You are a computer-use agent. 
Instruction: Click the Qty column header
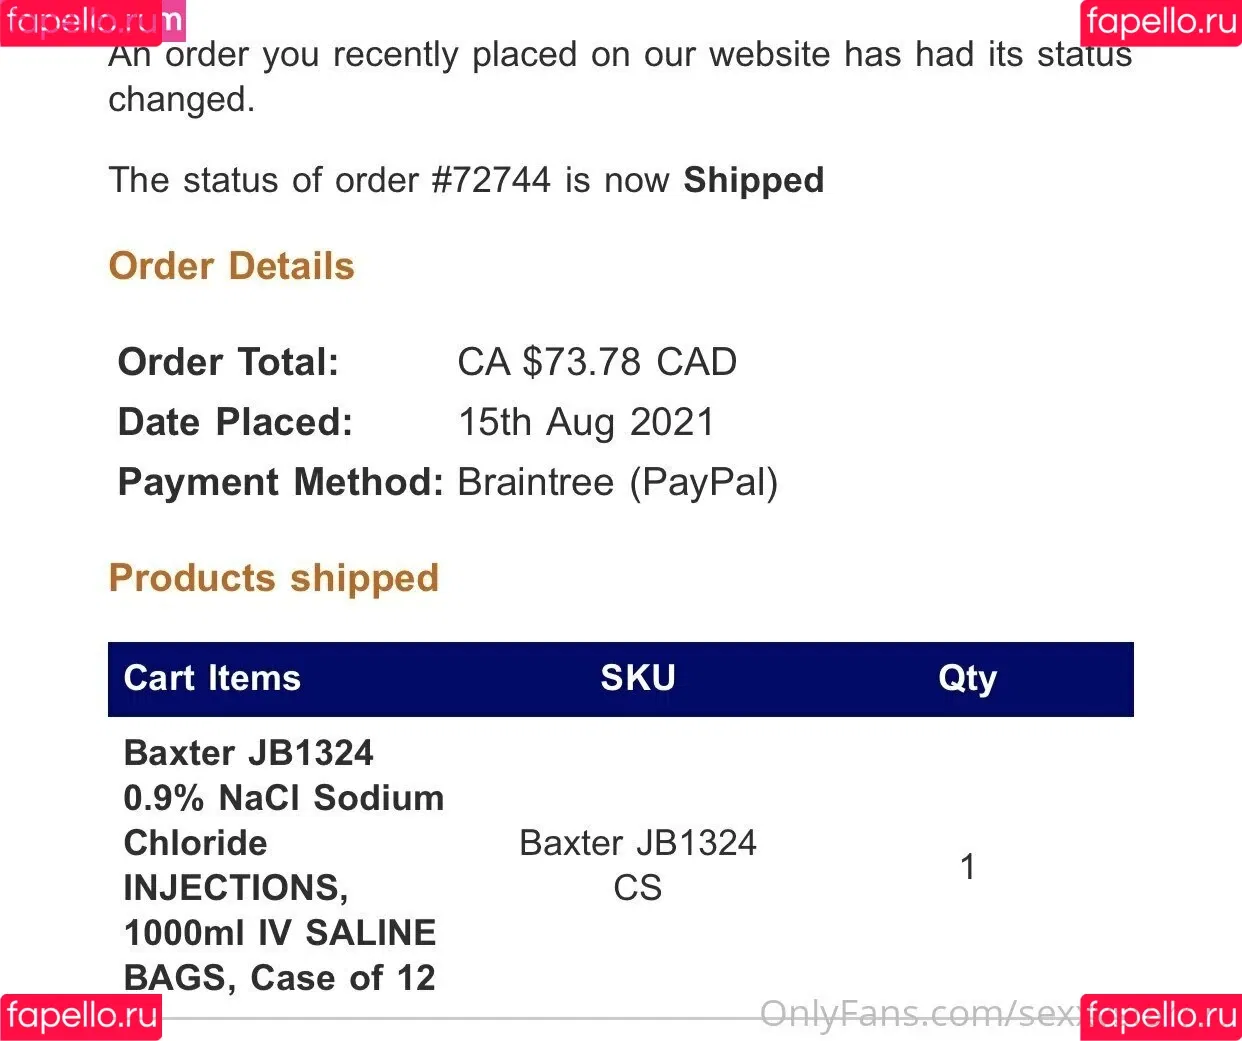967,679
